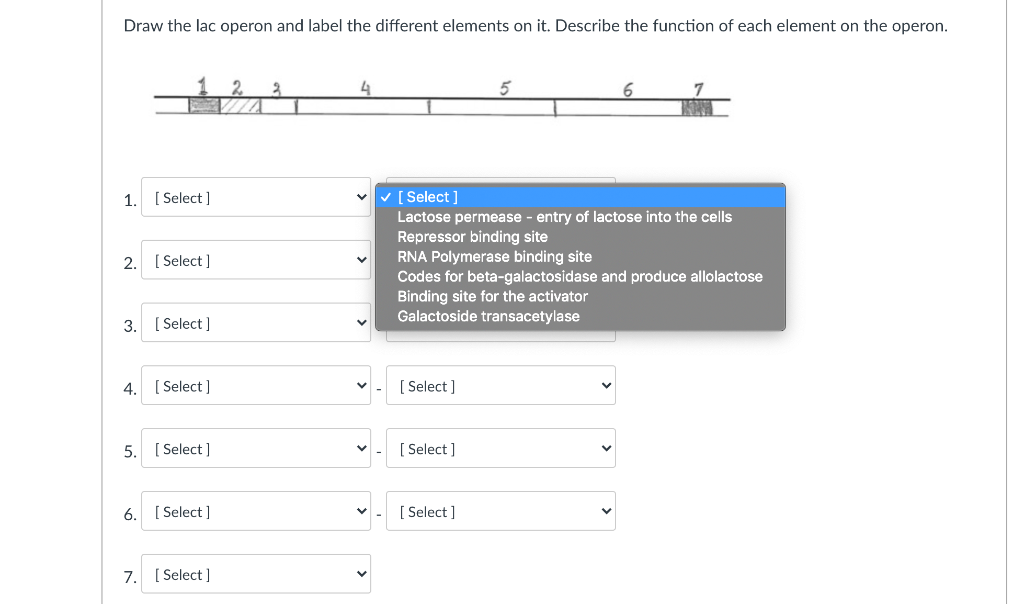This screenshot has height=604, width=1024.
Task: Select the 'Lactose permease' option
Action: pyautogui.click(x=565, y=217)
